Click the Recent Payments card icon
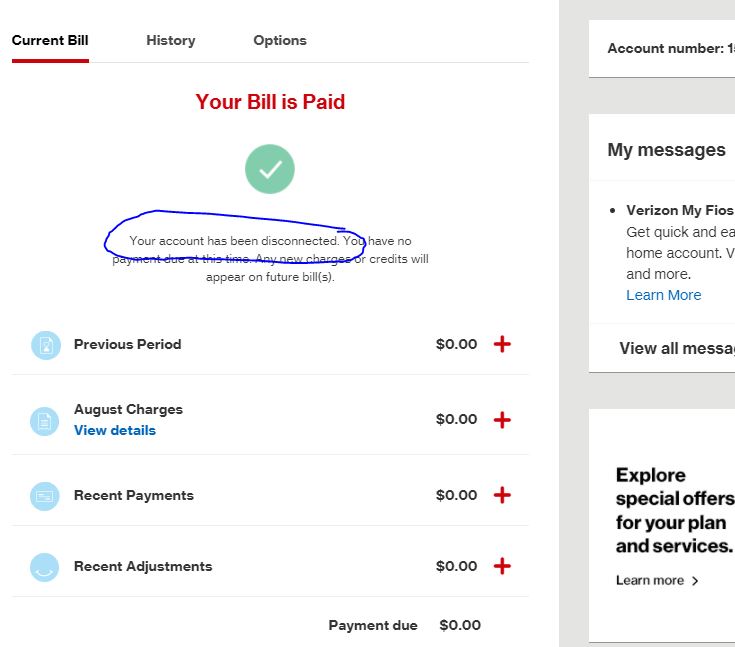 tap(45, 496)
